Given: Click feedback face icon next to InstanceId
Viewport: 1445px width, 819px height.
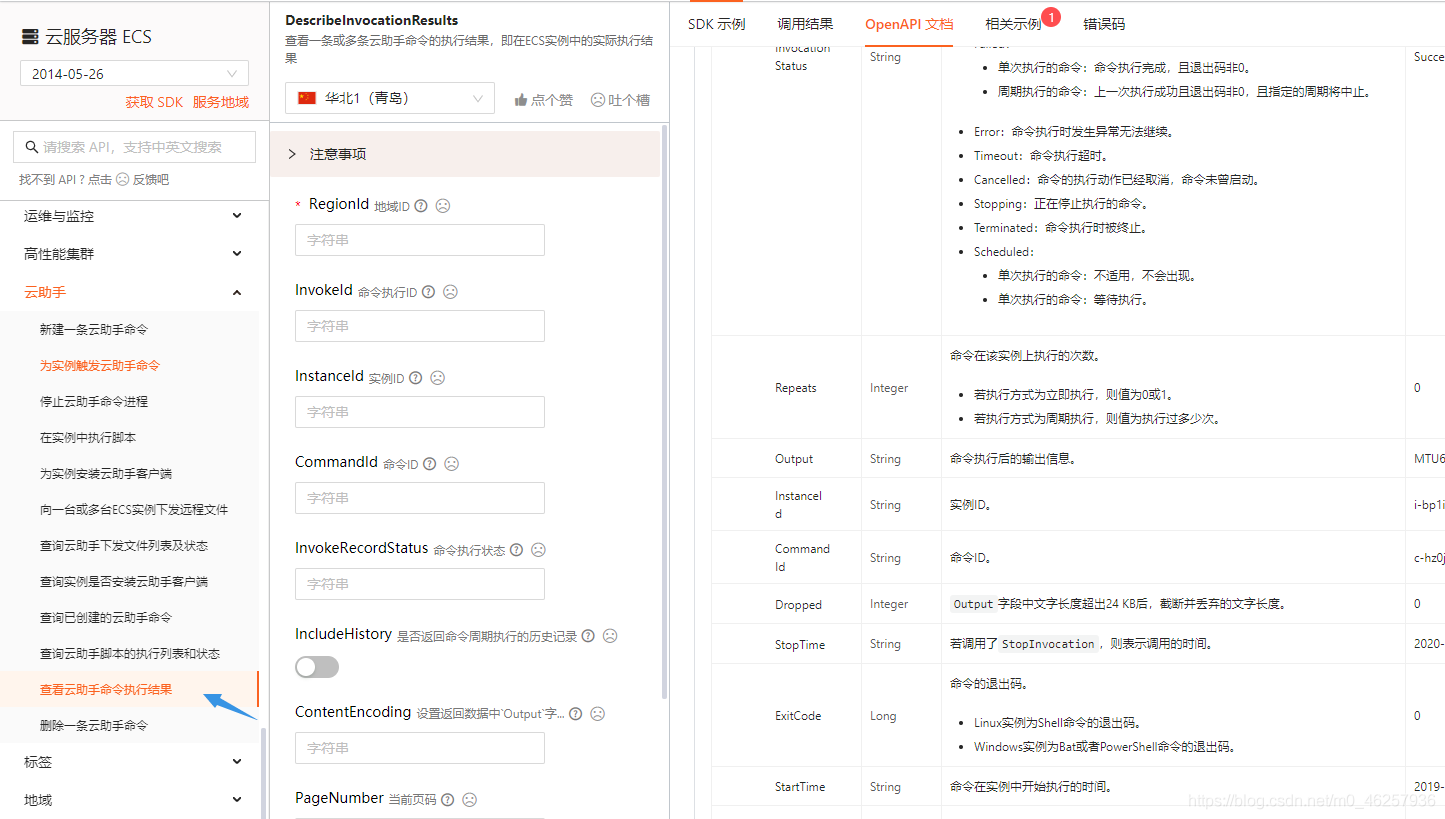Looking at the screenshot, I should click(437, 378).
